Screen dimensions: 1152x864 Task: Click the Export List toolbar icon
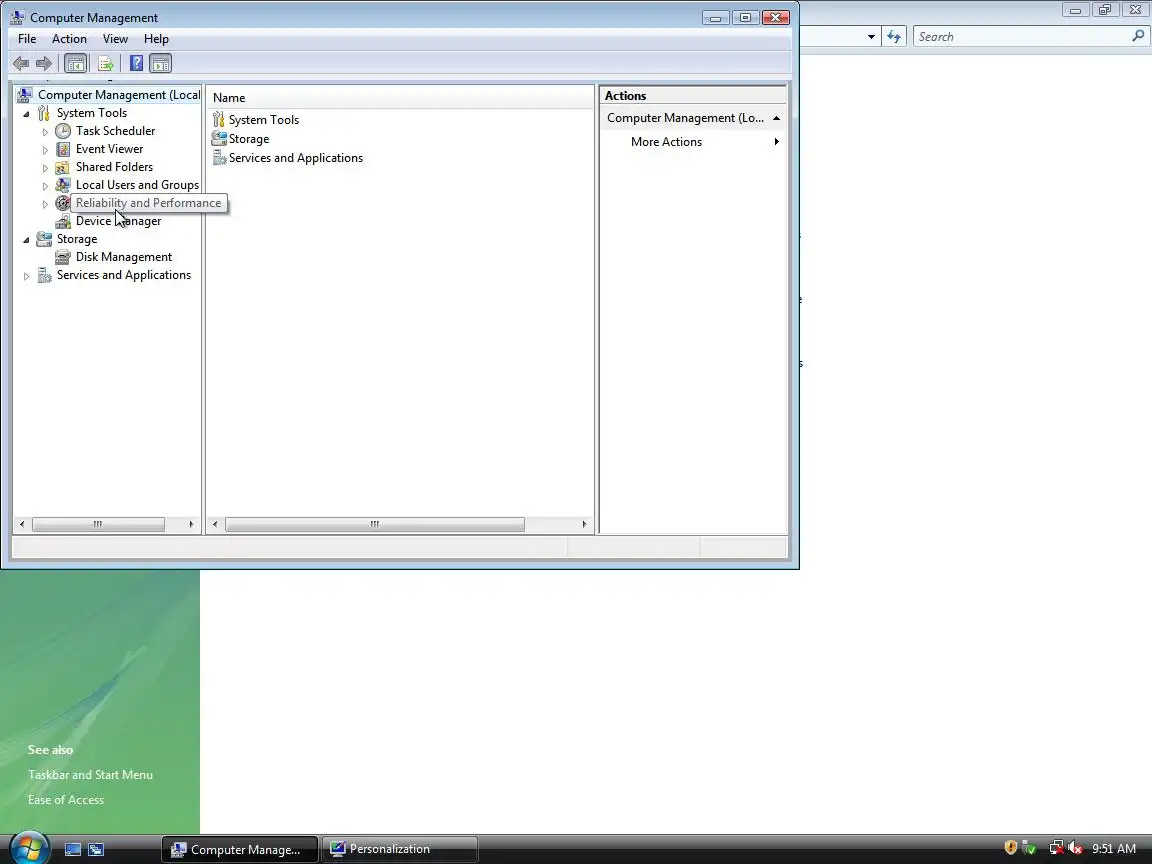coord(106,63)
